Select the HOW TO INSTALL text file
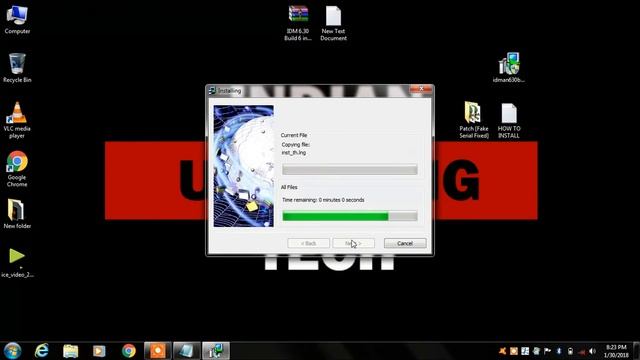 click(509, 120)
